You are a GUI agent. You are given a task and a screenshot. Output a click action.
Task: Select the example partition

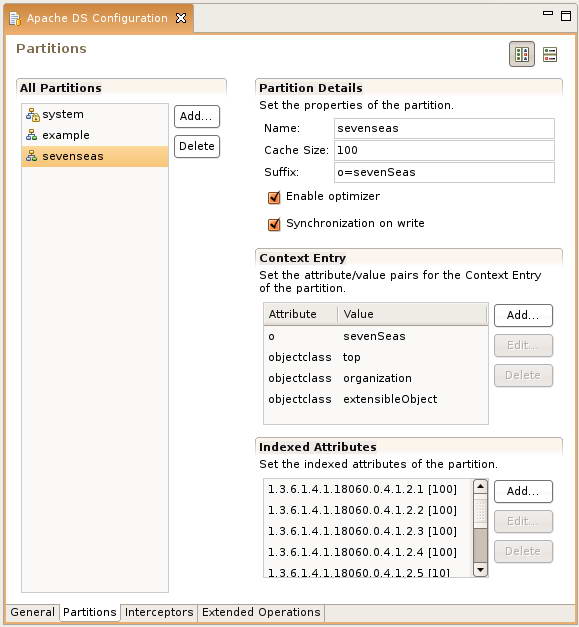(95, 135)
